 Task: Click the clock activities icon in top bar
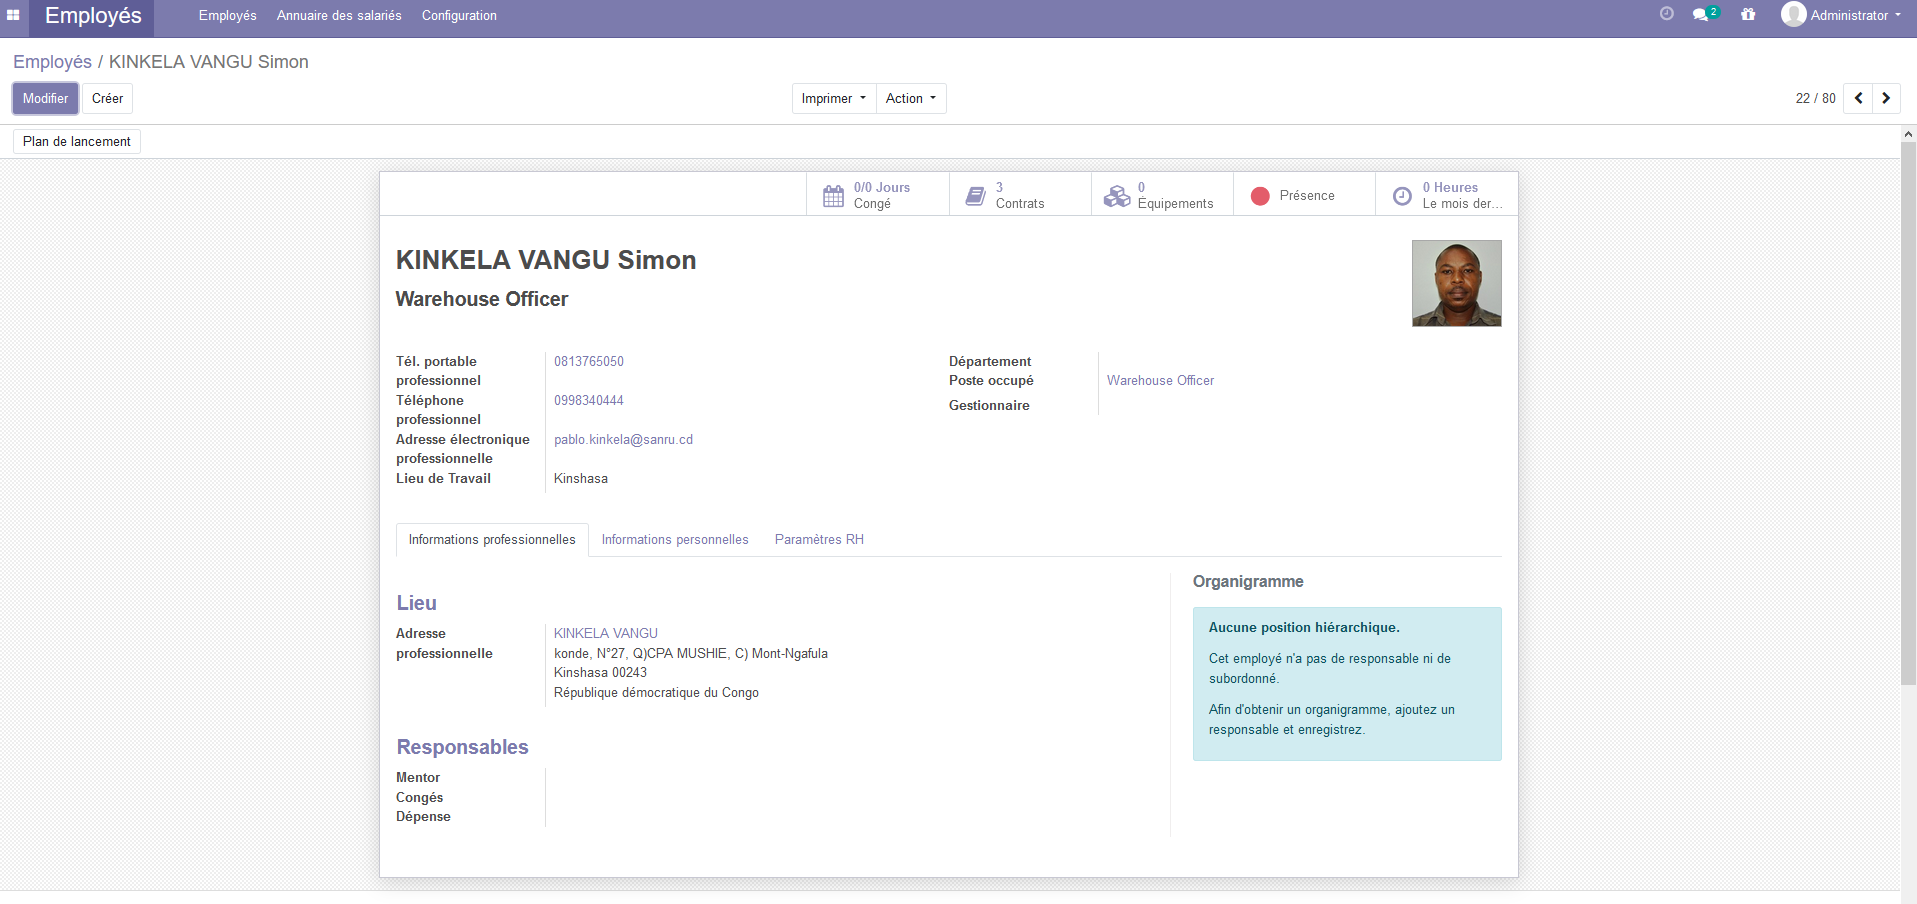click(1666, 14)
